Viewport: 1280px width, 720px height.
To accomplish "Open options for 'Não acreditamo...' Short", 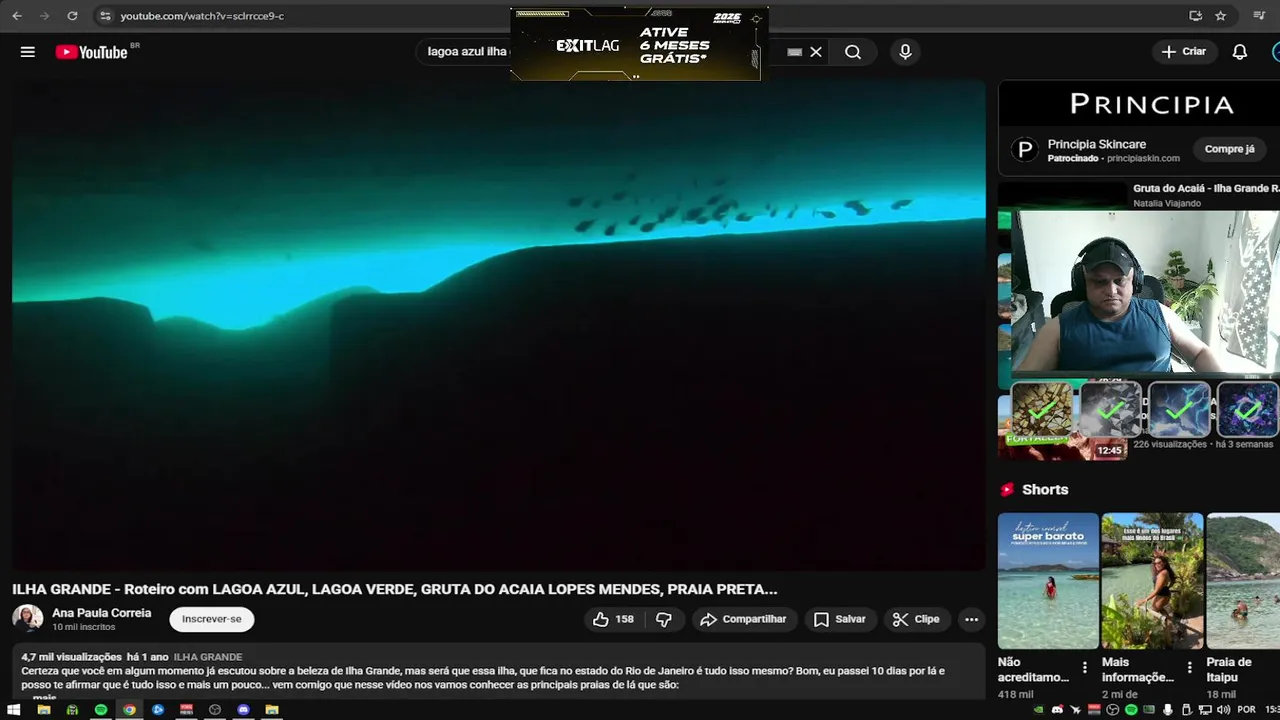I will (1085, 668).
